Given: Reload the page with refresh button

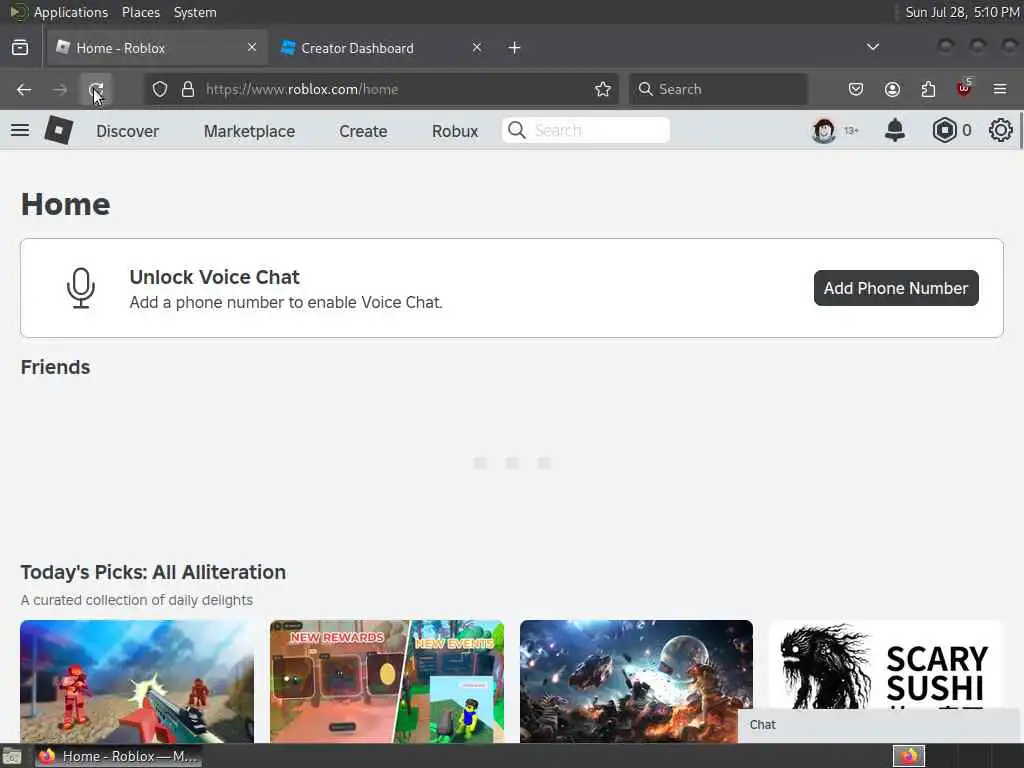Looking at the screenshot, I should [96, 89].
